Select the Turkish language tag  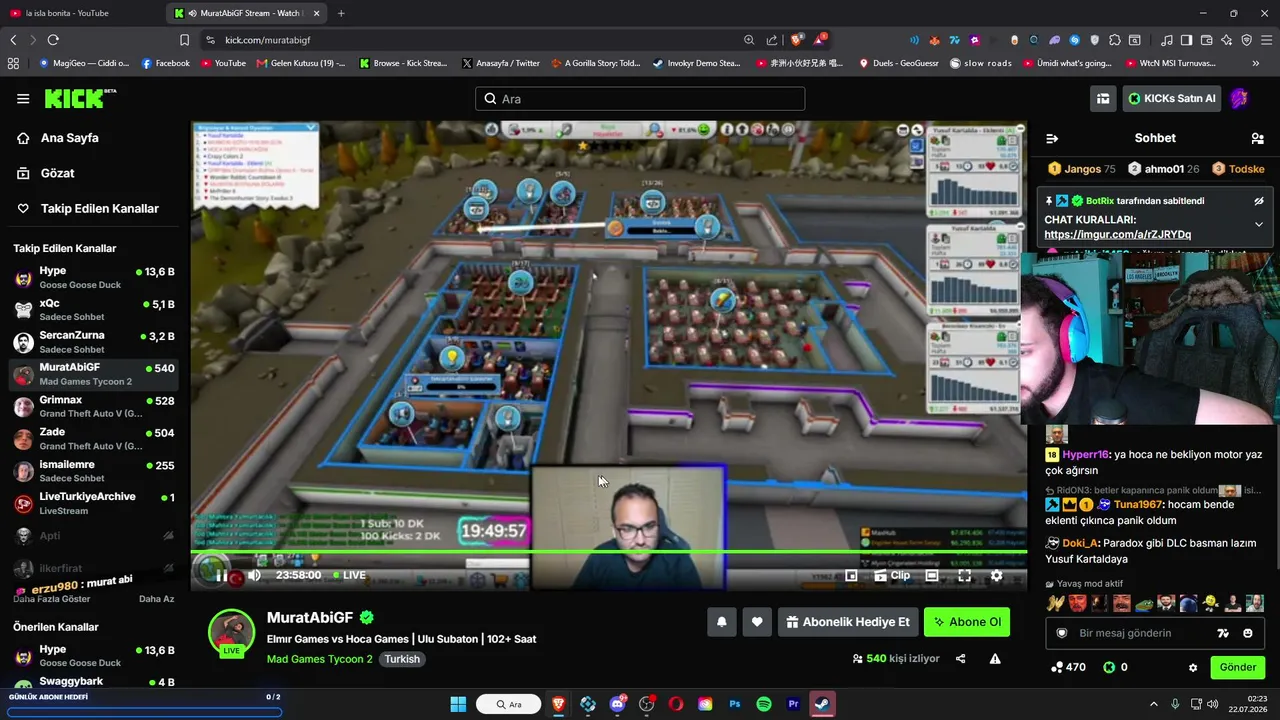pyautogui.click(x=402, y=659)
